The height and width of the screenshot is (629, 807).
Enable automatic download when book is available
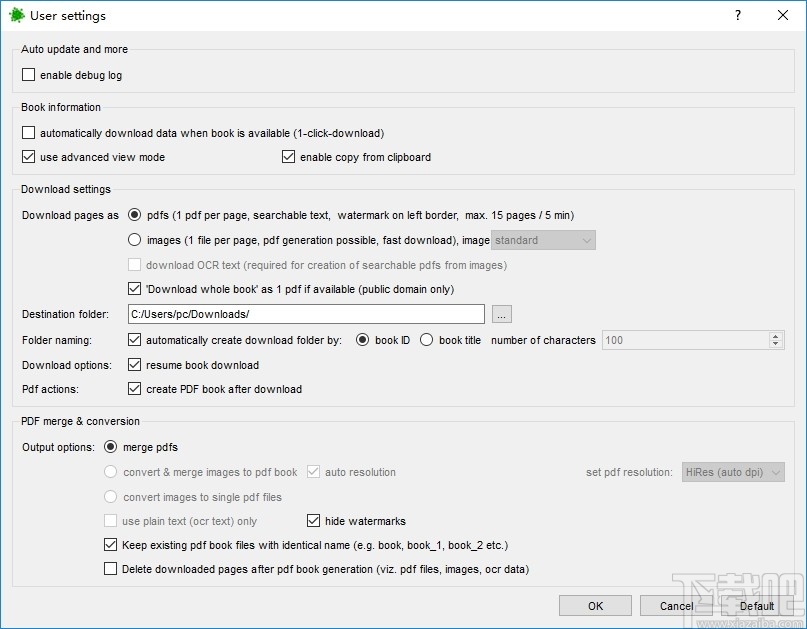coord(29,132)
